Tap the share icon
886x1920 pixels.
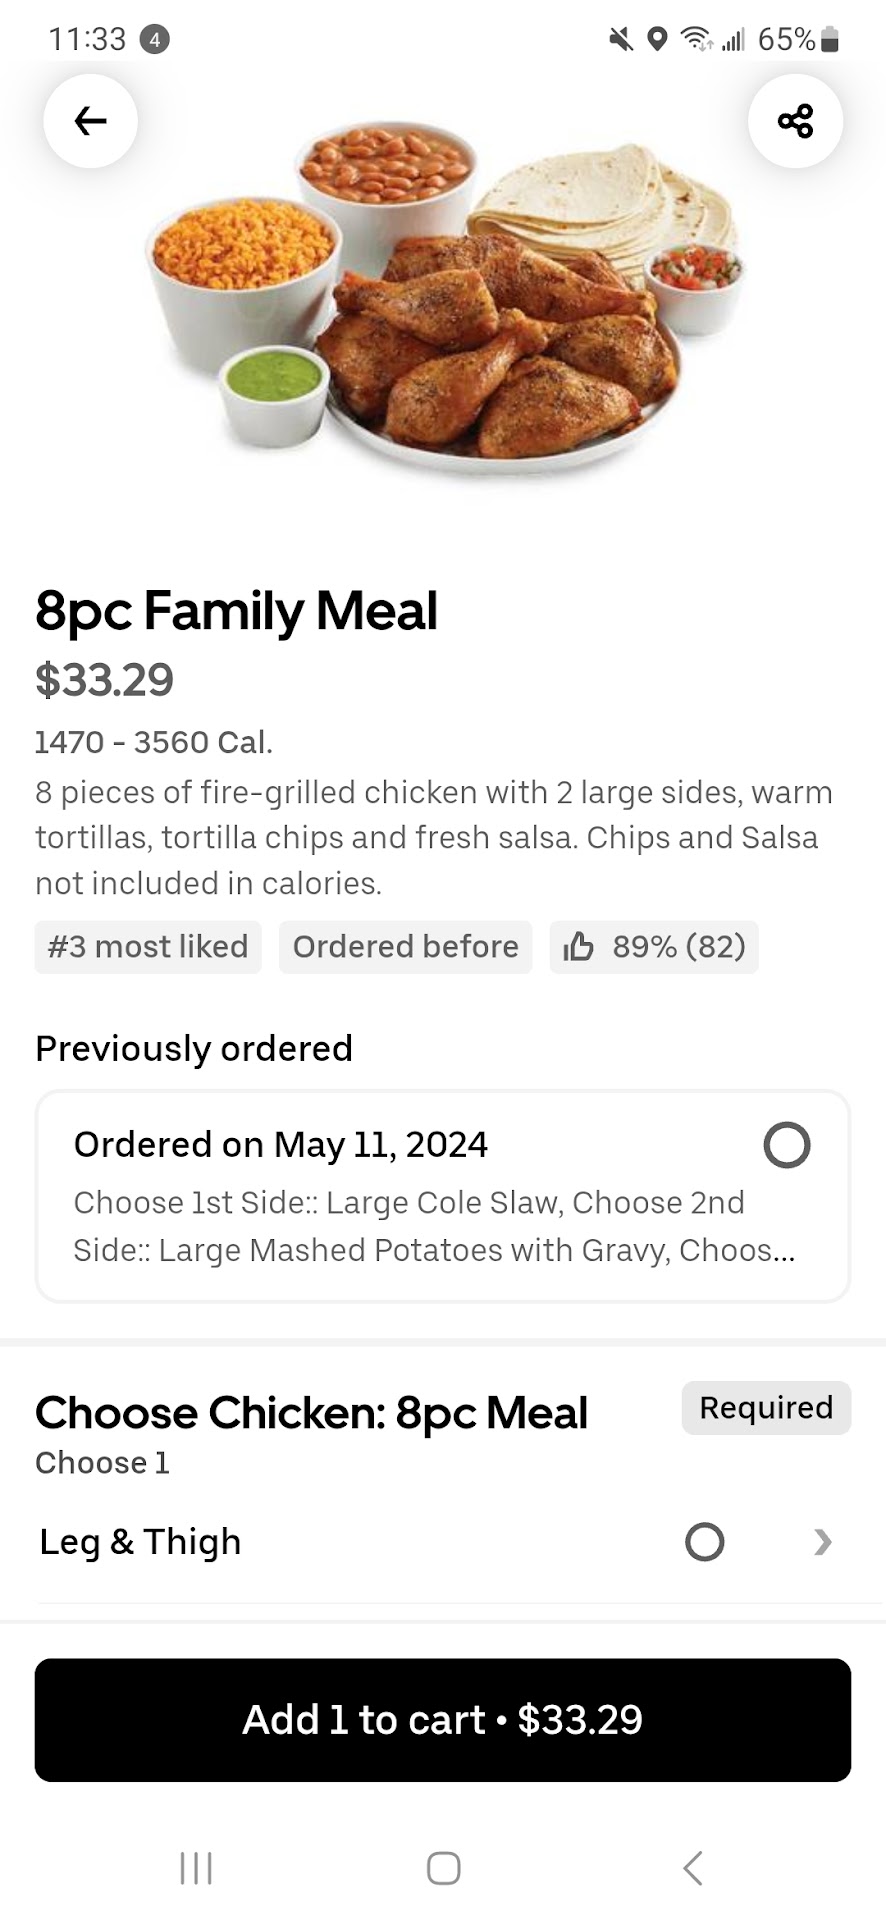tap(795, 121)
